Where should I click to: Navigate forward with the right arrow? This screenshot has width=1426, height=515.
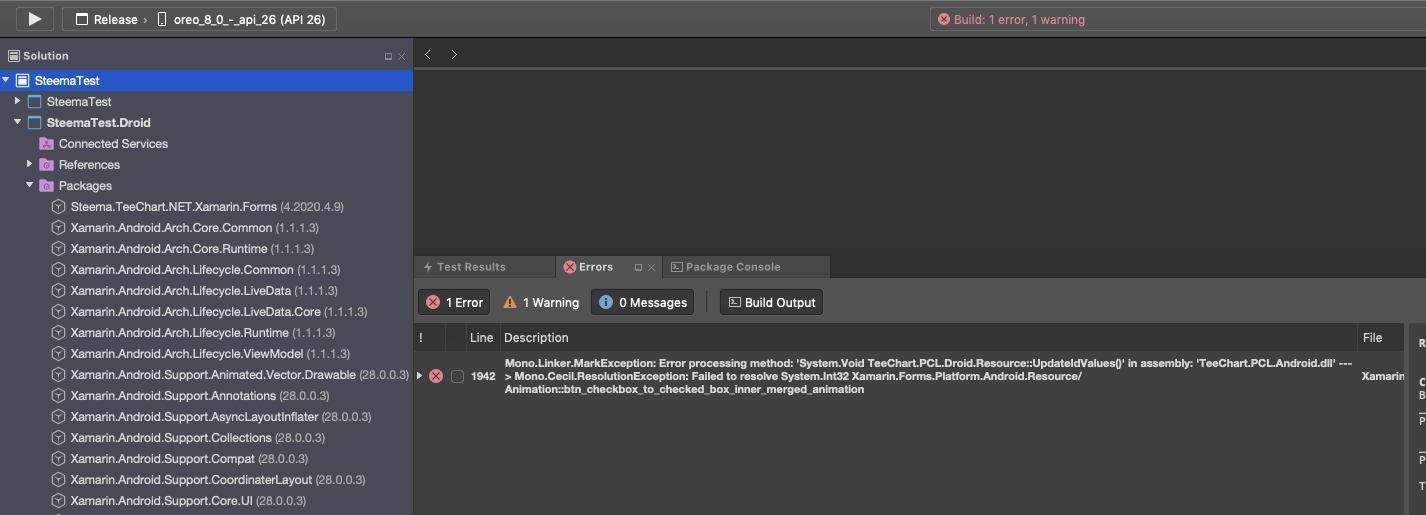coord(454,55)
